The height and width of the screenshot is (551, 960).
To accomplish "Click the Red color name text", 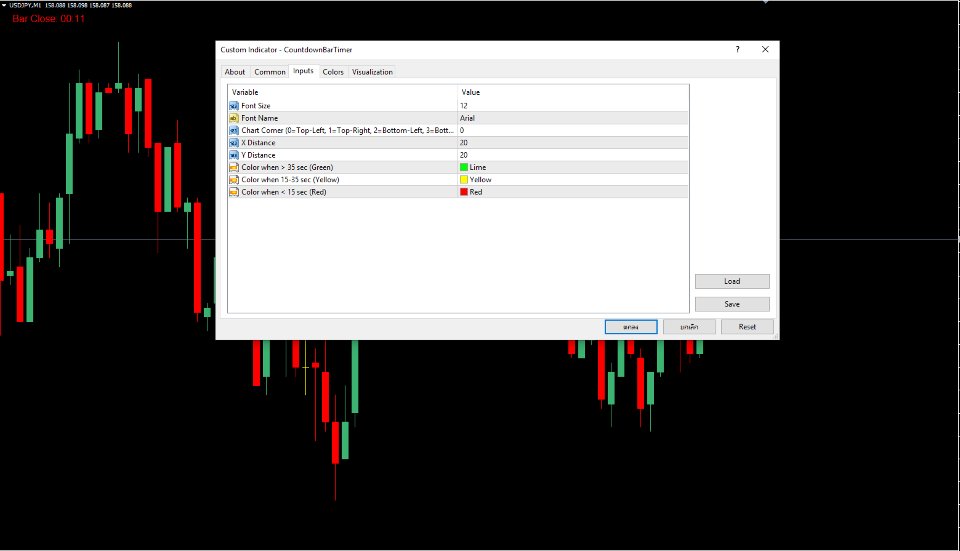I will [476, 192].
